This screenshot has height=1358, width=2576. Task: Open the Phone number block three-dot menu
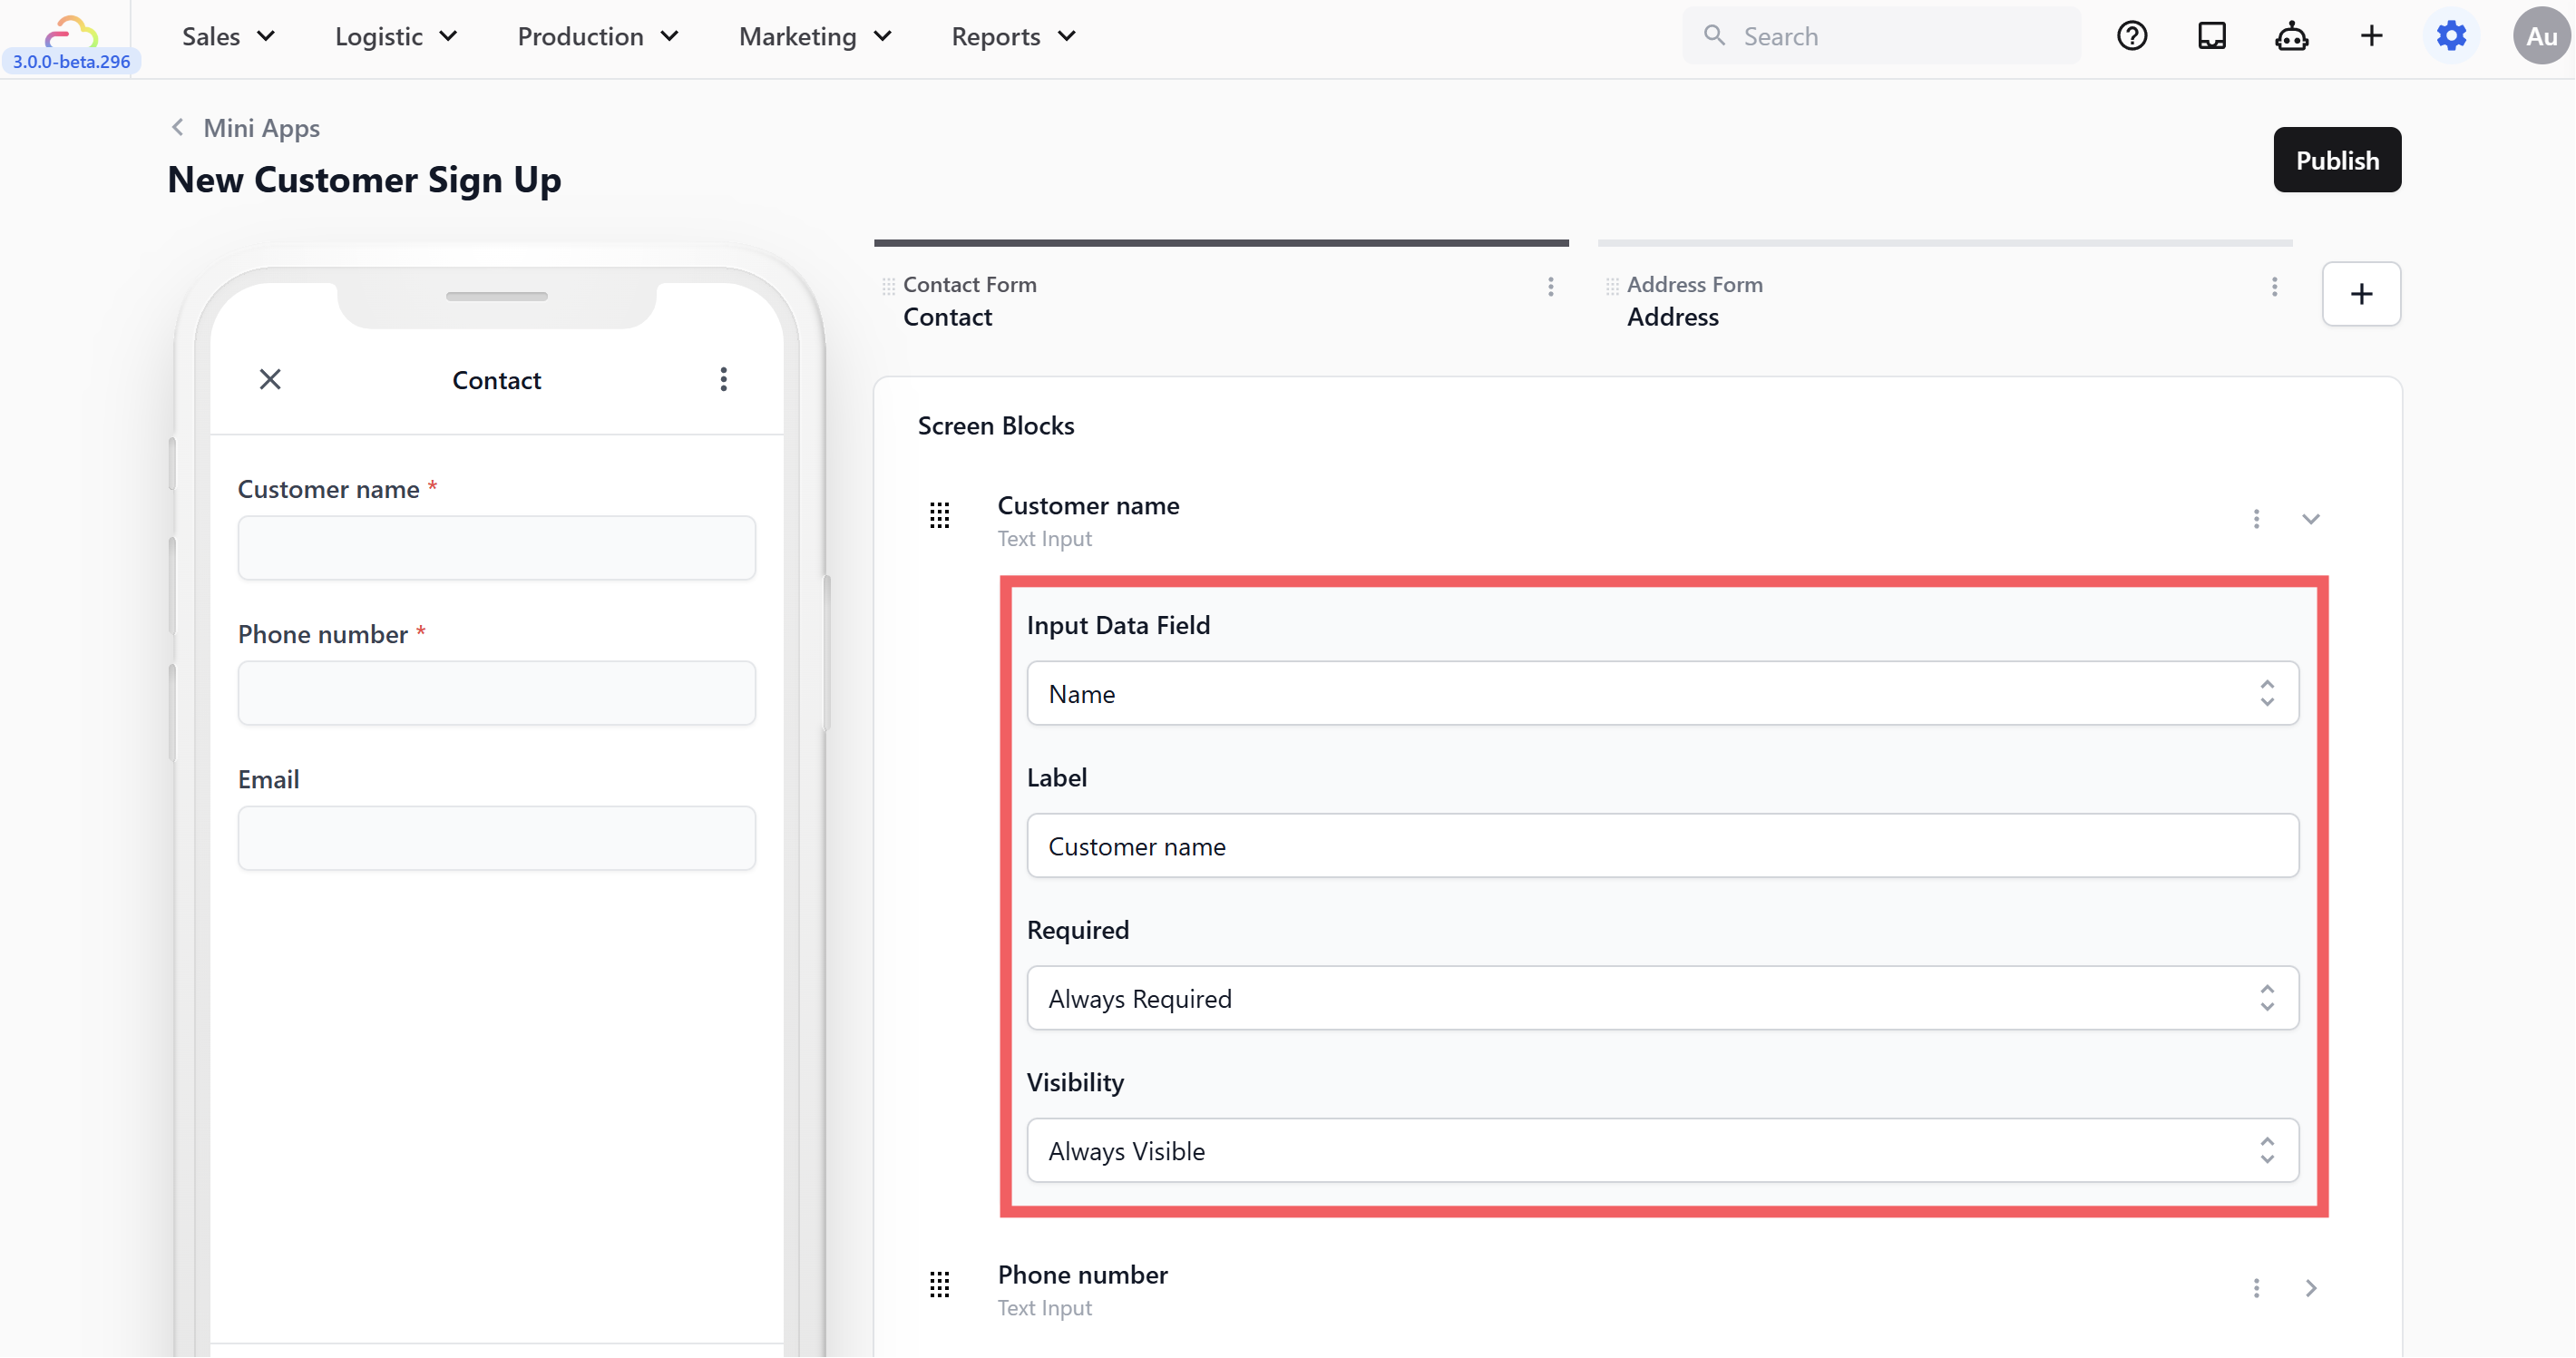coord(2256,1287)
